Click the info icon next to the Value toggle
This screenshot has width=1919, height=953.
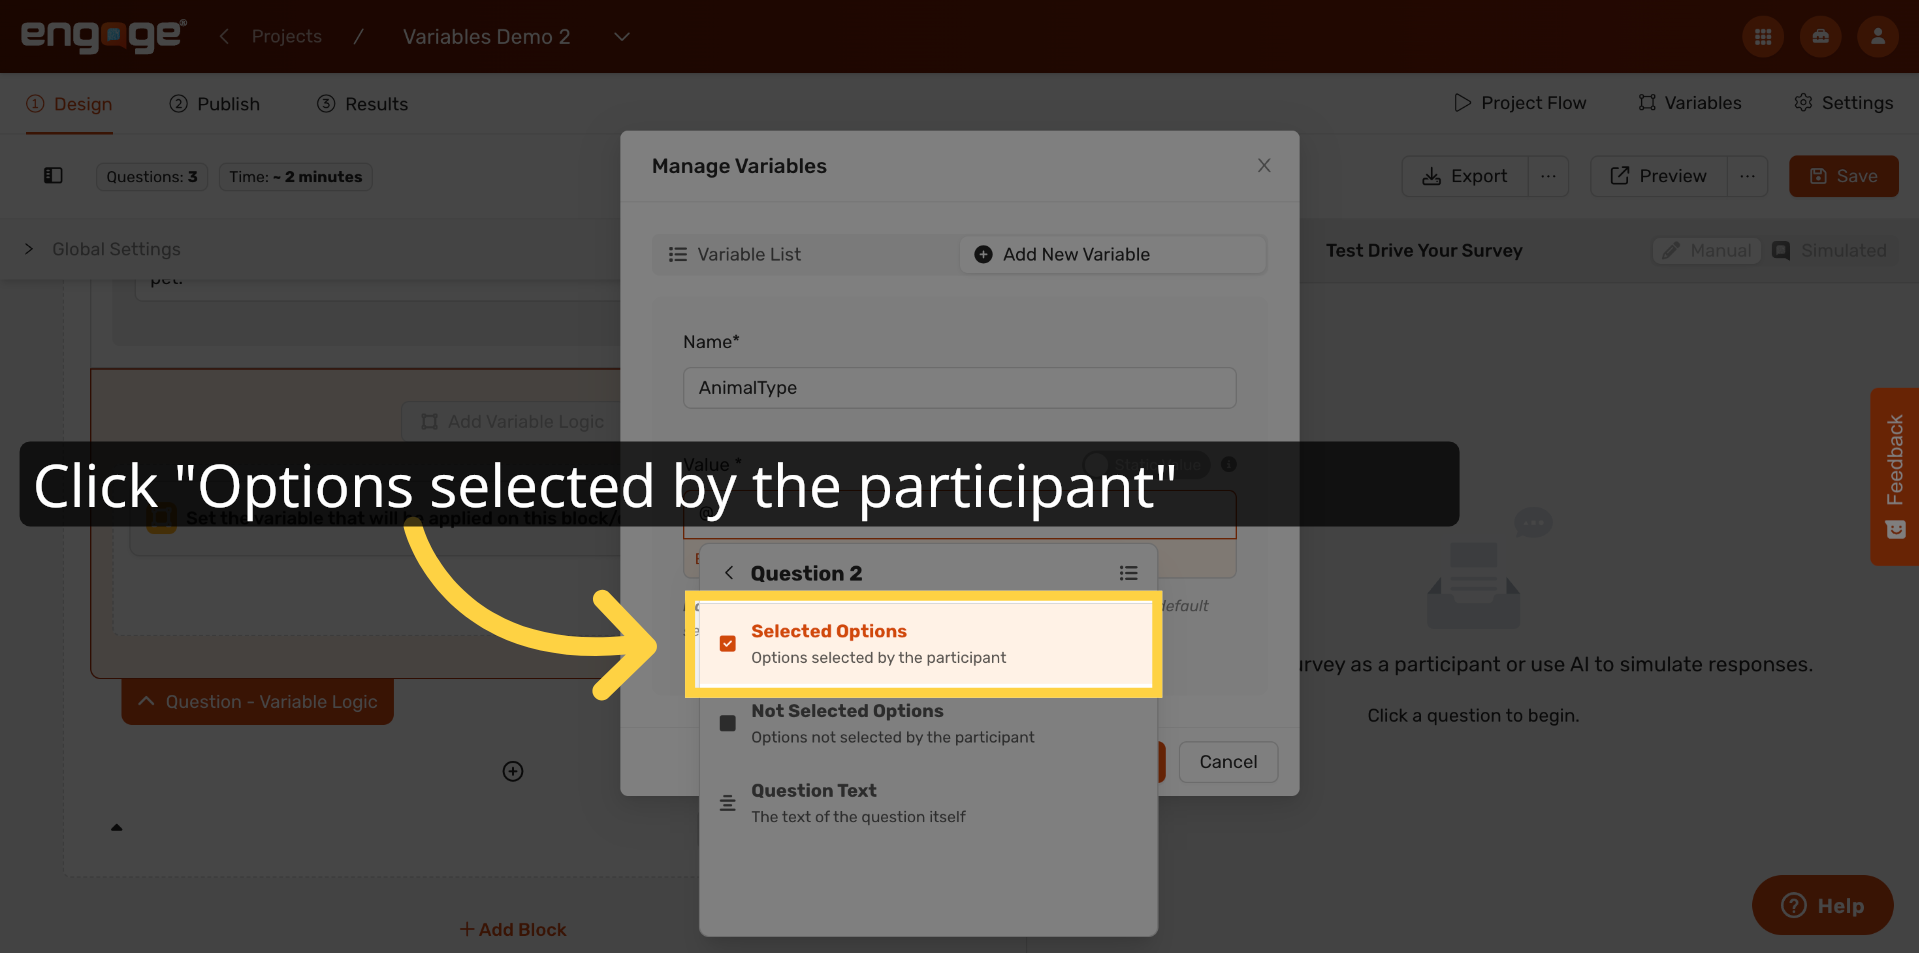point(1229,465)
